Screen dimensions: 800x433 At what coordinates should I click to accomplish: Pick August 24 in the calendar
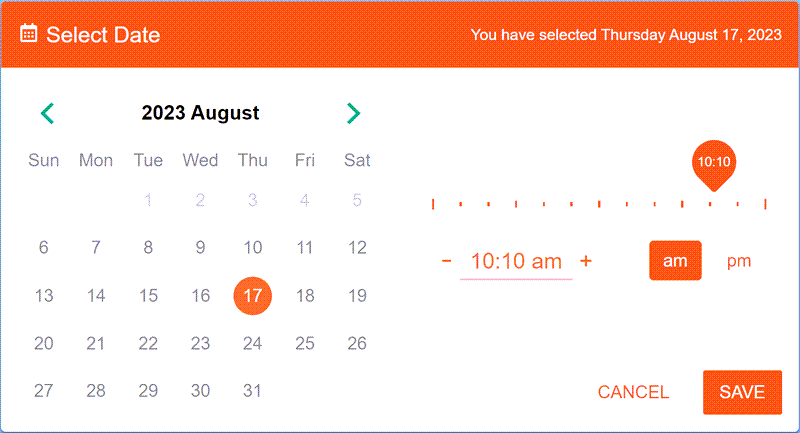point(253,343)
